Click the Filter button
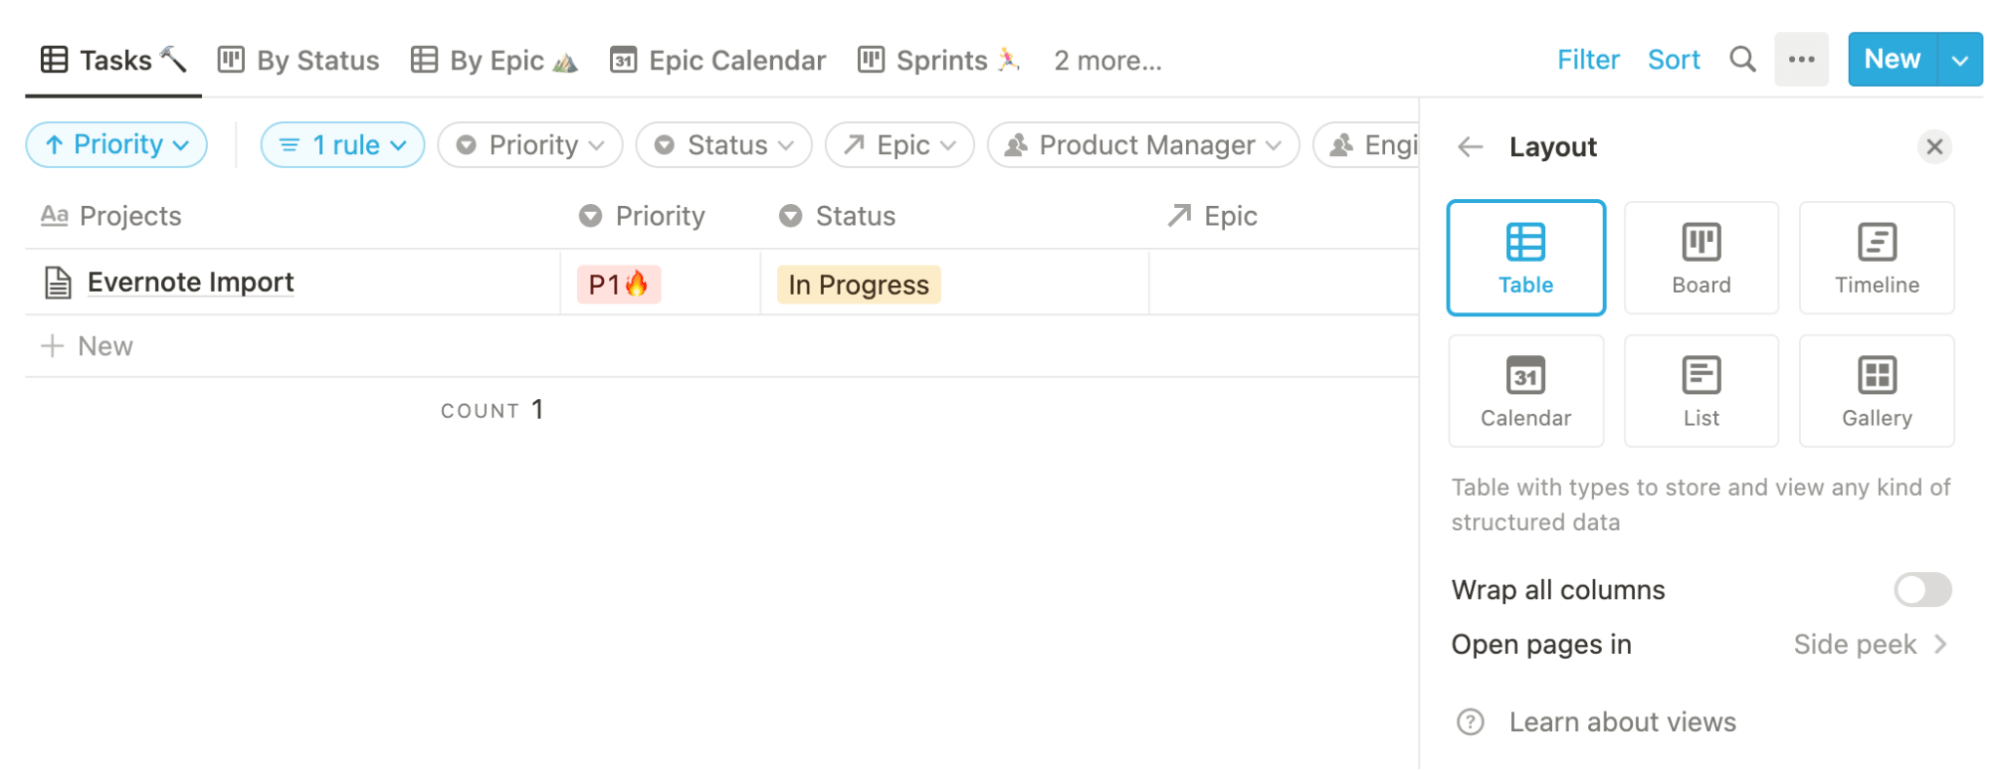Viewport: 1999px width, 770px height. (x=1587, y=60)
